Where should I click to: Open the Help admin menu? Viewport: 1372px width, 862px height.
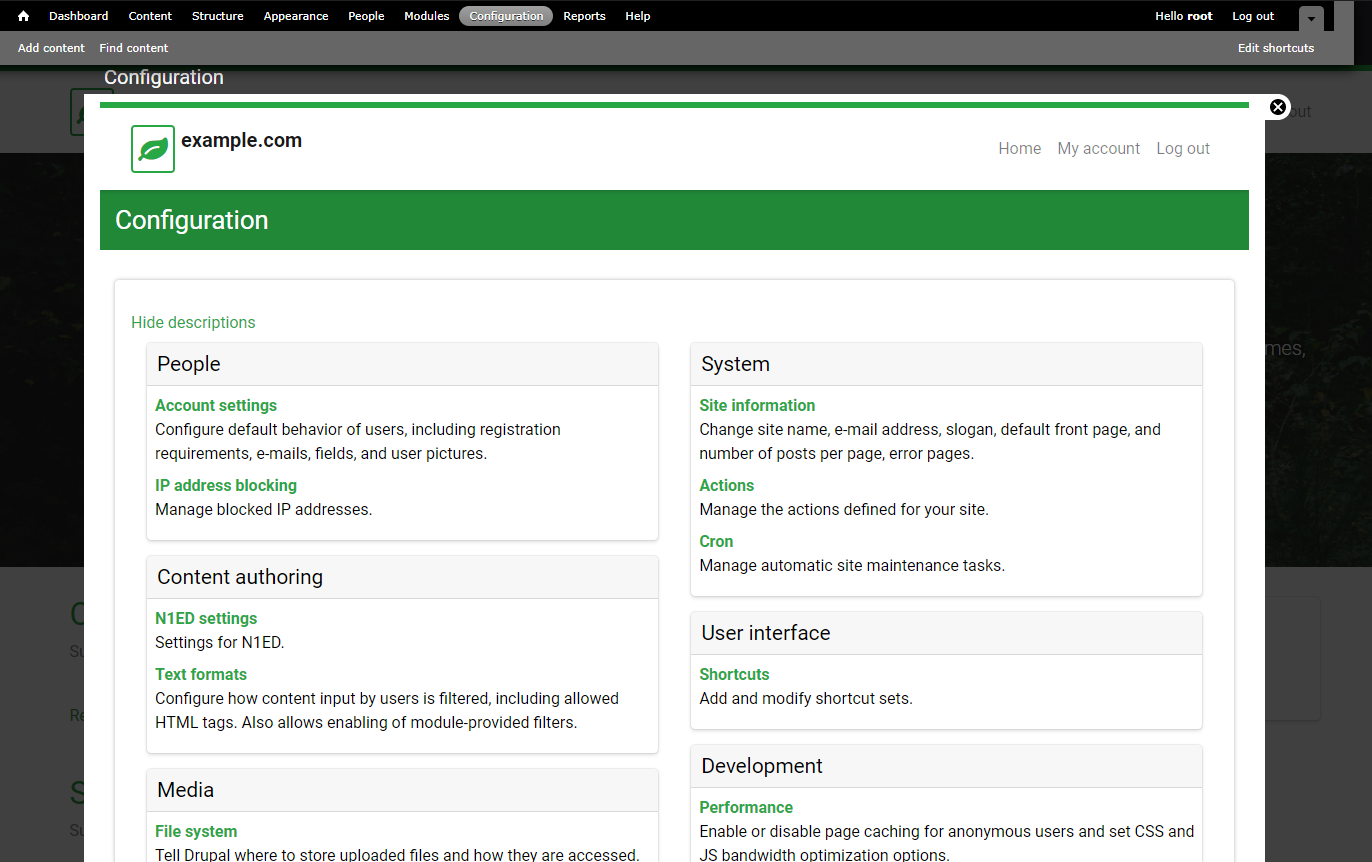pos(638,16)
